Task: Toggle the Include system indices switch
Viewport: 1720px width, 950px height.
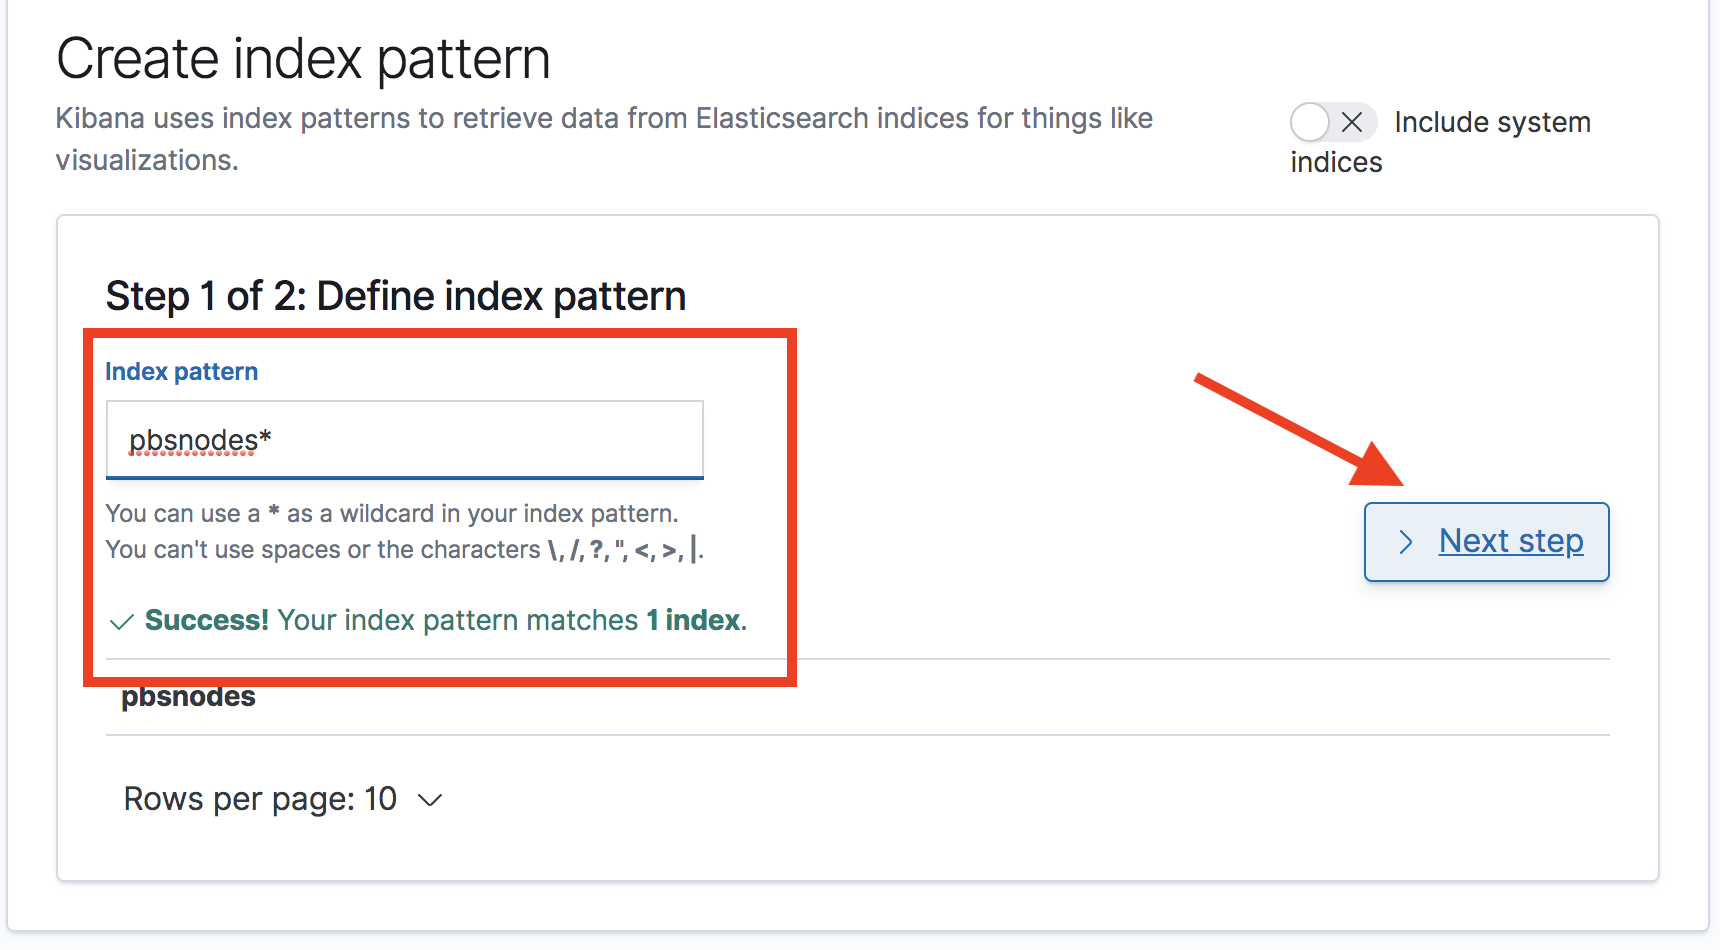Action: [1332, 123]
